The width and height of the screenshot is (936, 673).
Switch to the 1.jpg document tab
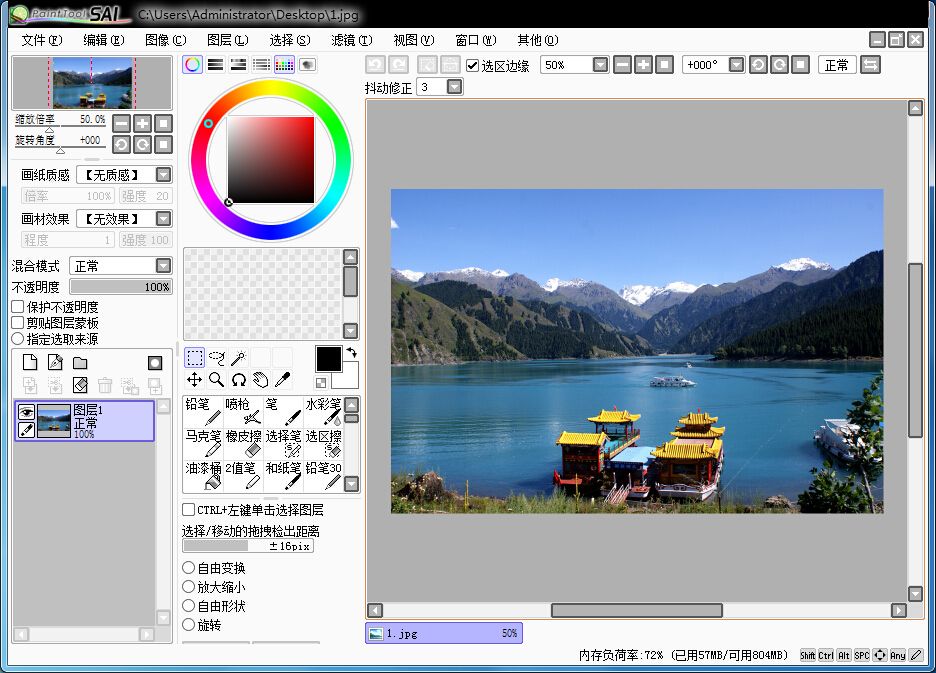pos(443,633)
